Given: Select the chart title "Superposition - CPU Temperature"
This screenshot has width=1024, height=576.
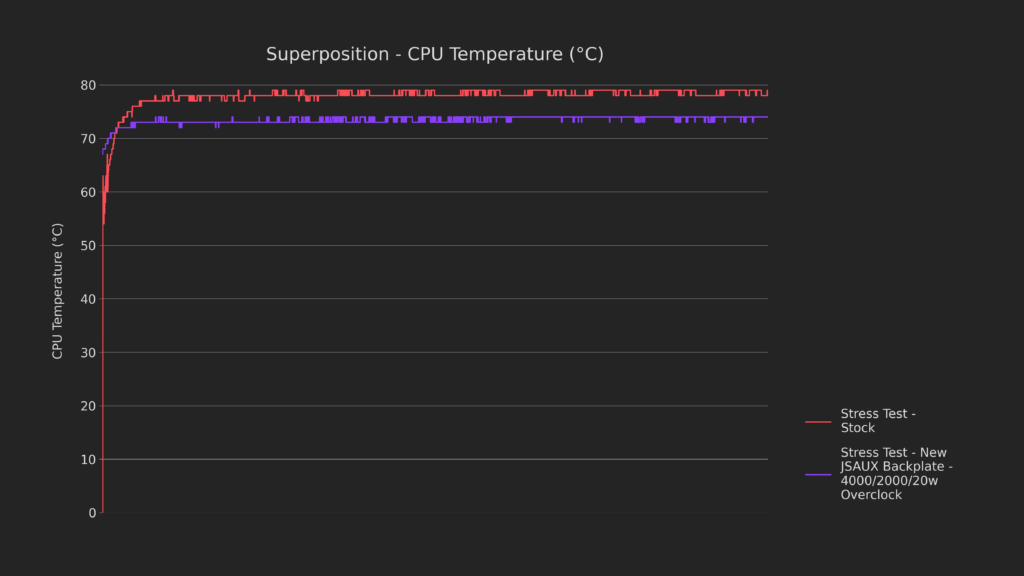Looking at the screenshot, I should click(x=434, y=54).
